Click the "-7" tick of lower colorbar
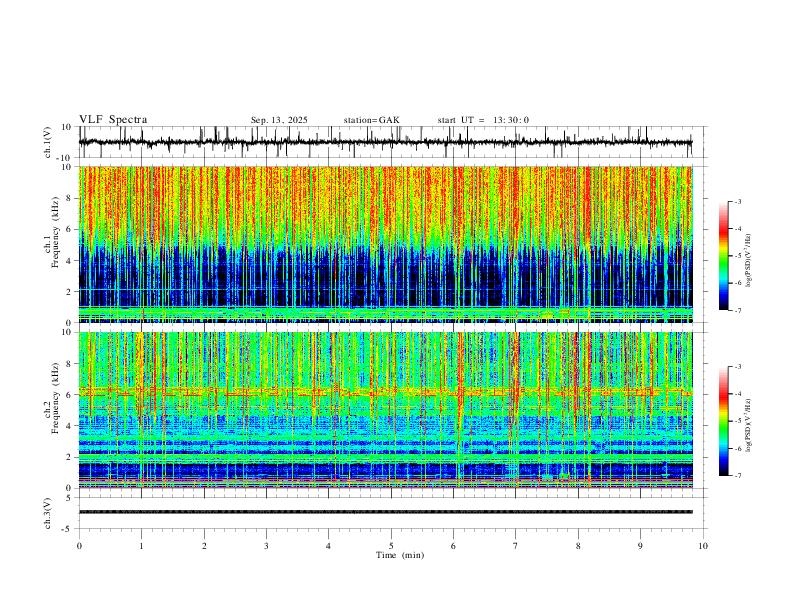Viewport: 792px width, 612px height. [738, 476]
